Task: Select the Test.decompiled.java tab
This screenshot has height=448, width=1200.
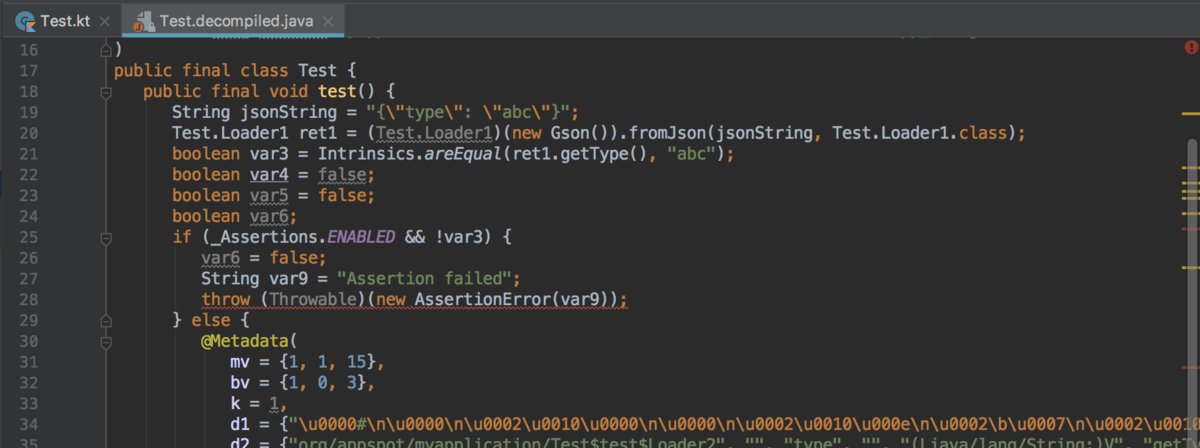Action: tap(232, 19)
